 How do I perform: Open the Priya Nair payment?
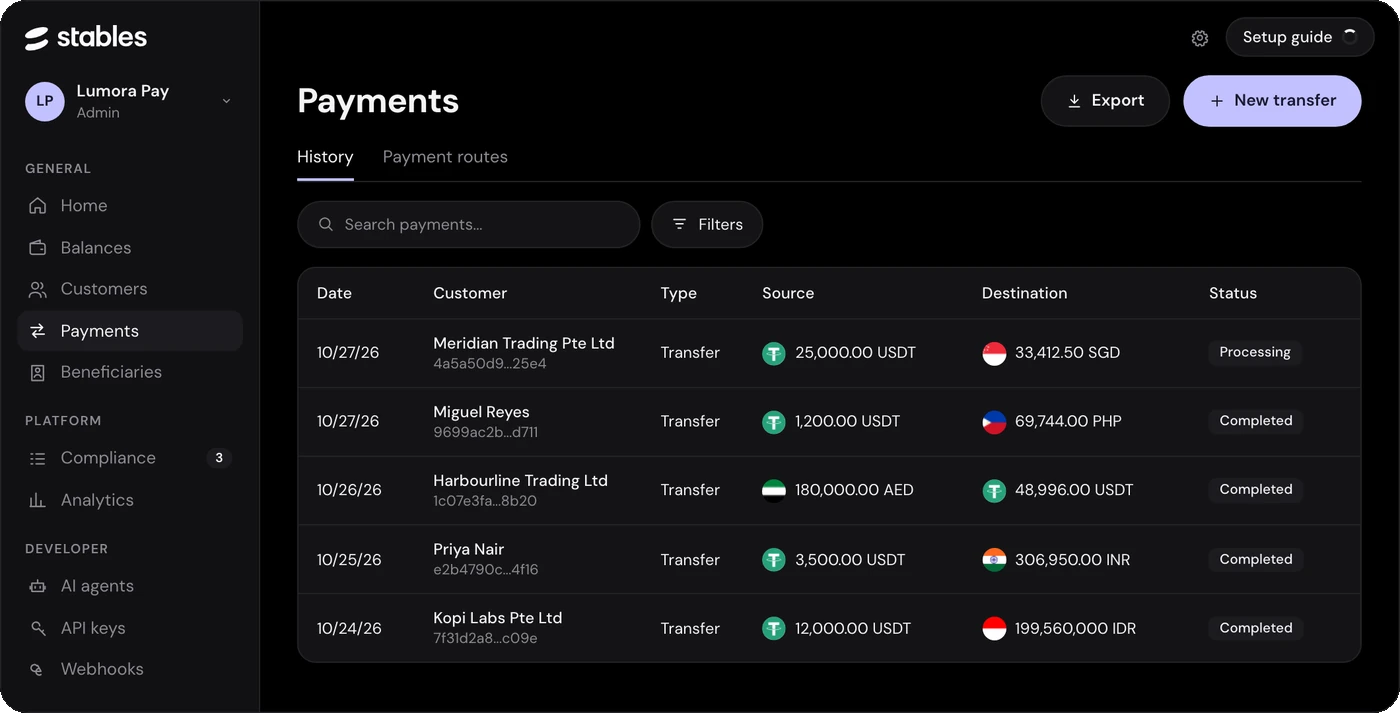click(x=829, y=559)
